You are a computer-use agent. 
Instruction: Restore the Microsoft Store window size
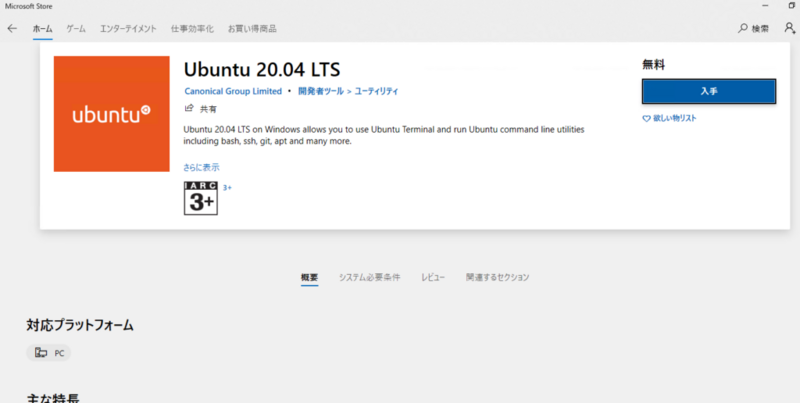792,6
